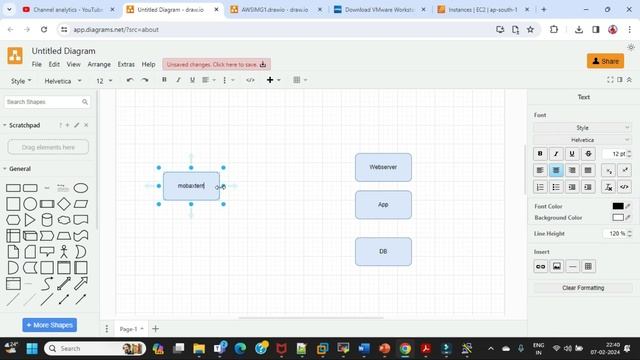Click subscript icon in Text panel

coord(609,170)
